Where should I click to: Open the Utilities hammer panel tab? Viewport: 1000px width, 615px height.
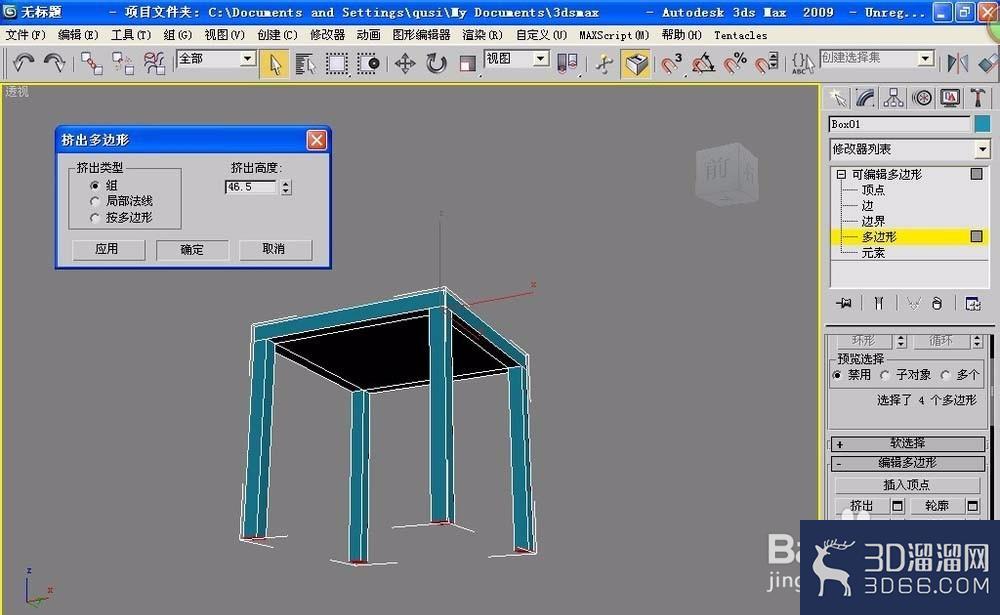coord(978,98)
